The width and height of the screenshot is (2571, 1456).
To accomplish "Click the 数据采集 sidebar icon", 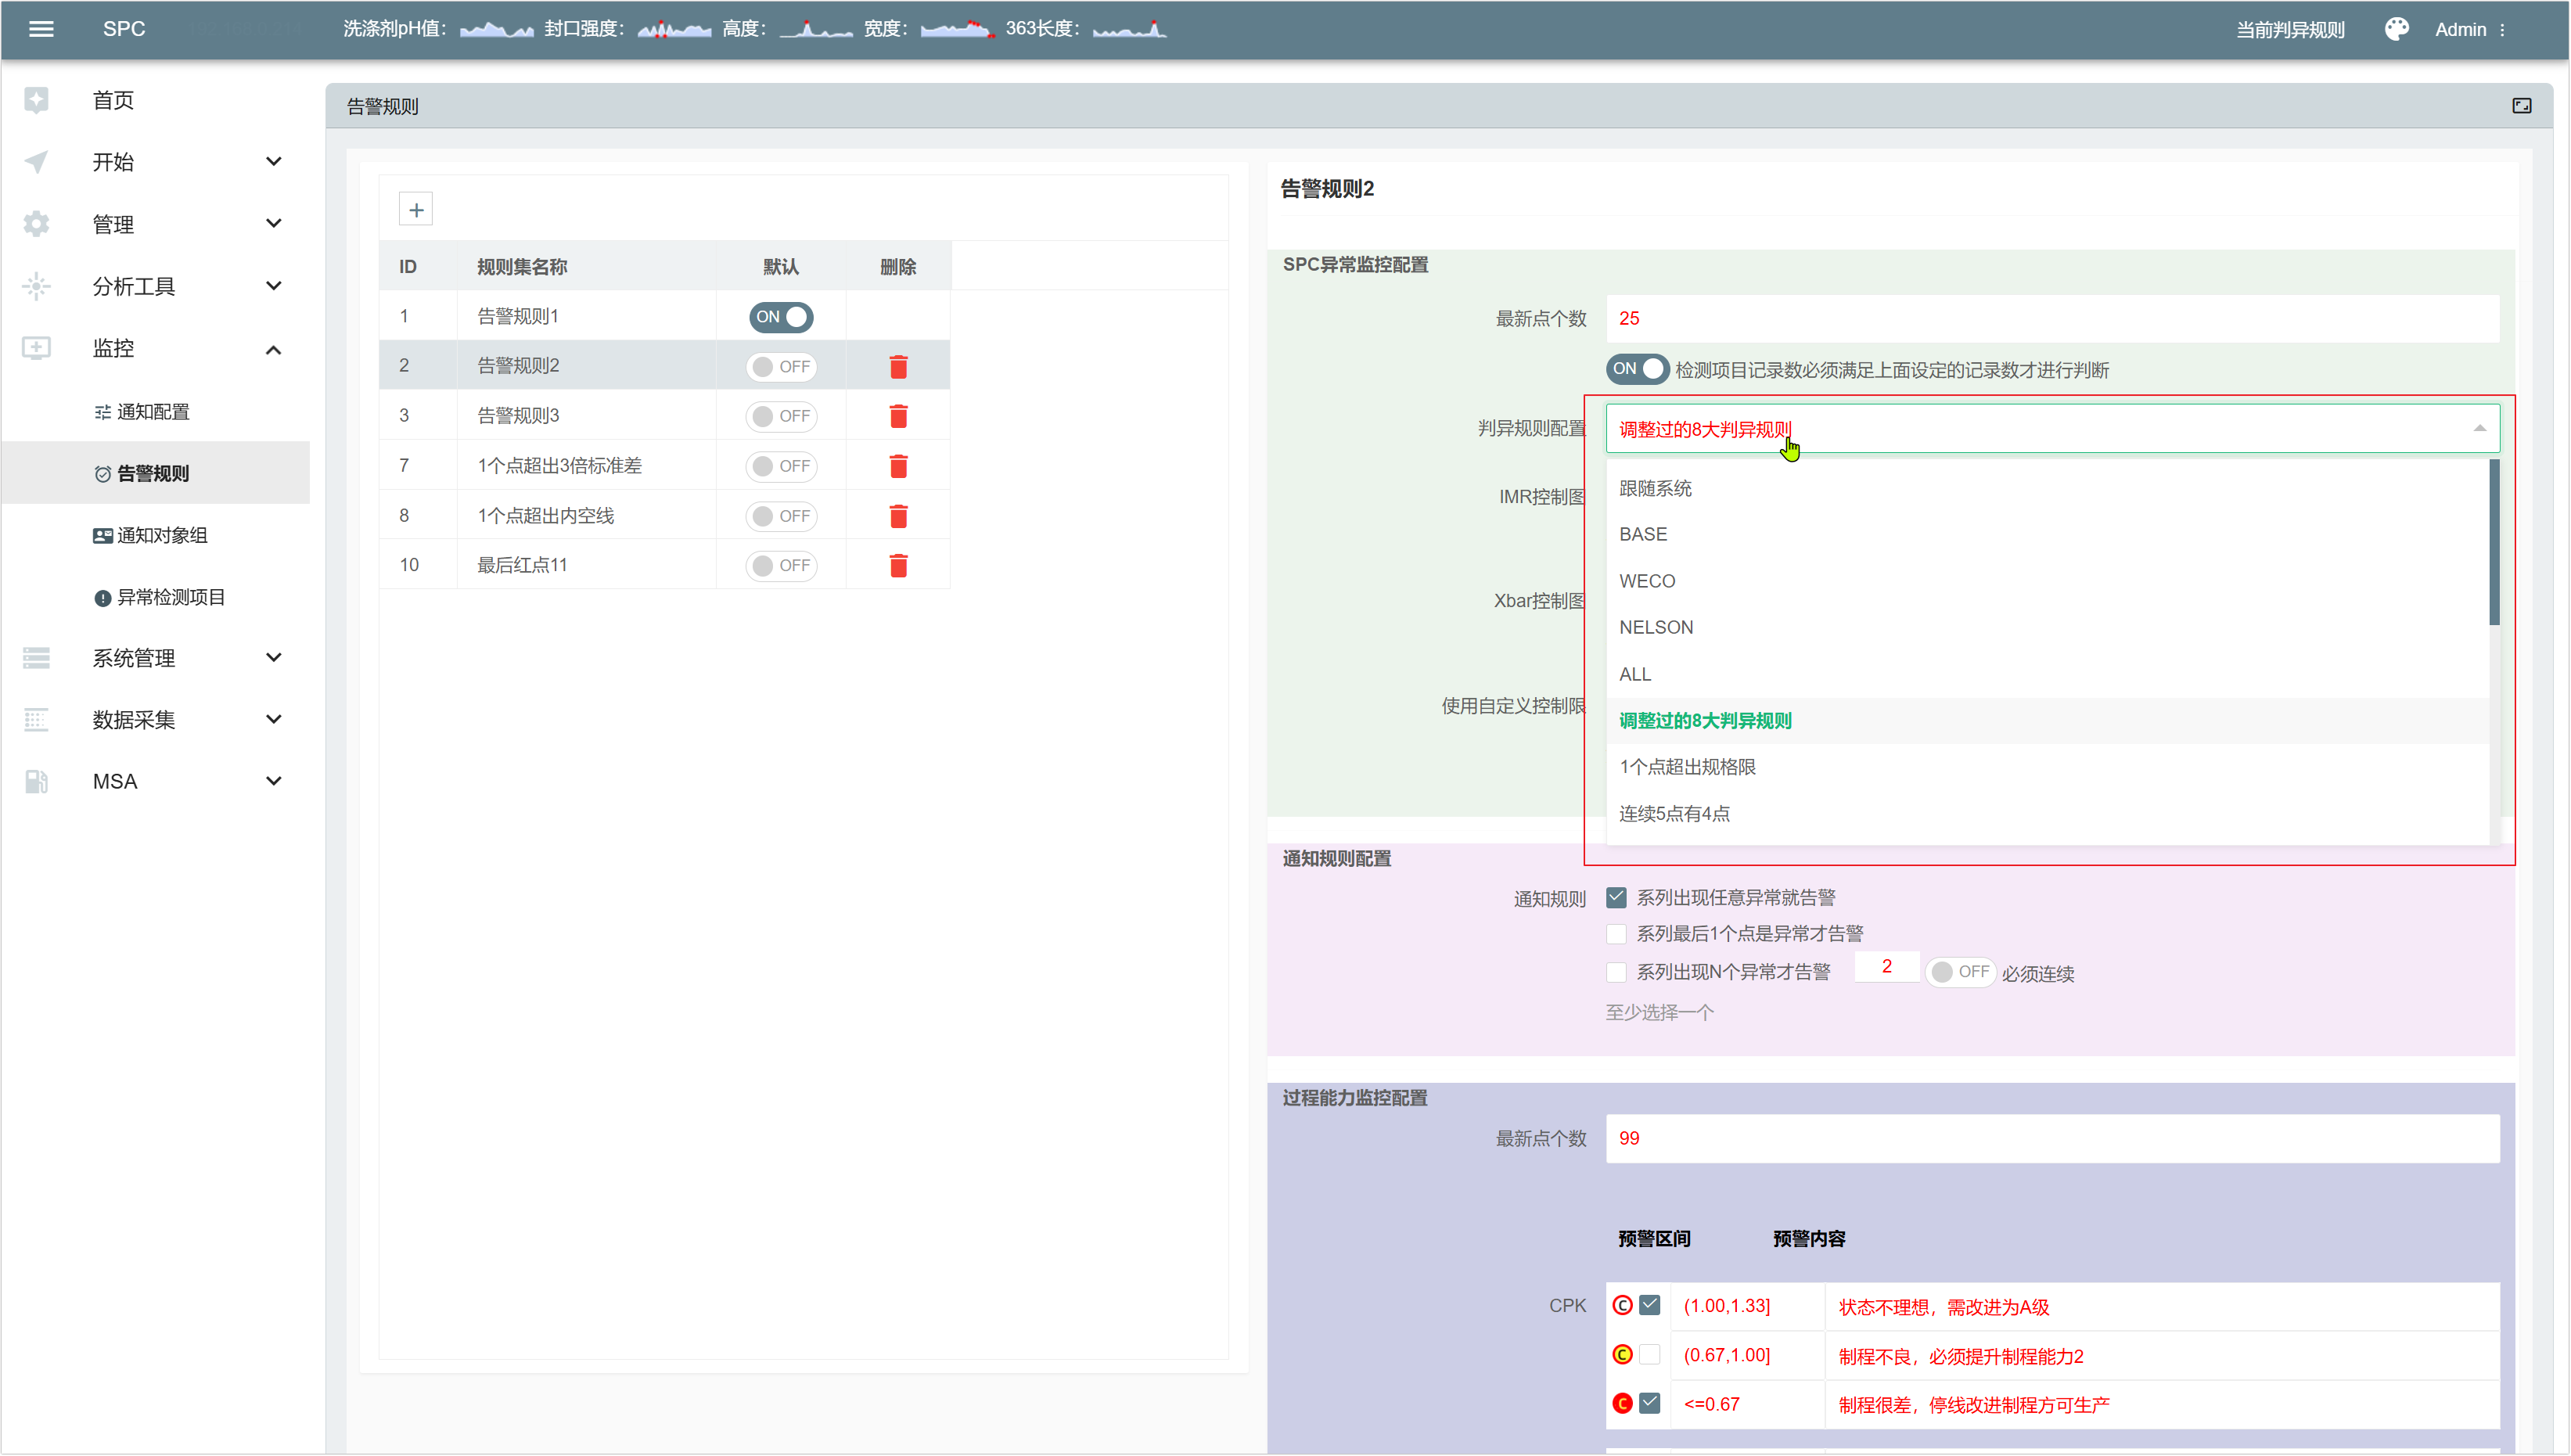I will point(36,720).
